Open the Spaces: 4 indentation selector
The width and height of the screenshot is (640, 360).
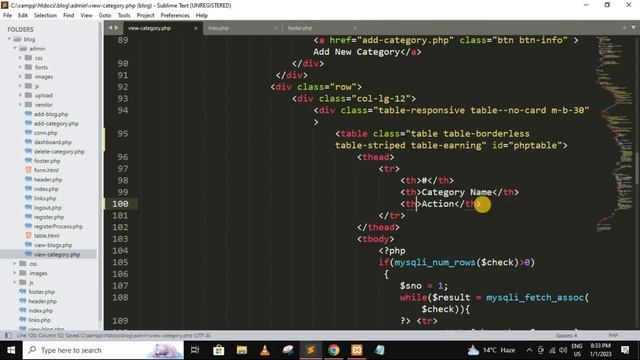[x=567, y=336]
